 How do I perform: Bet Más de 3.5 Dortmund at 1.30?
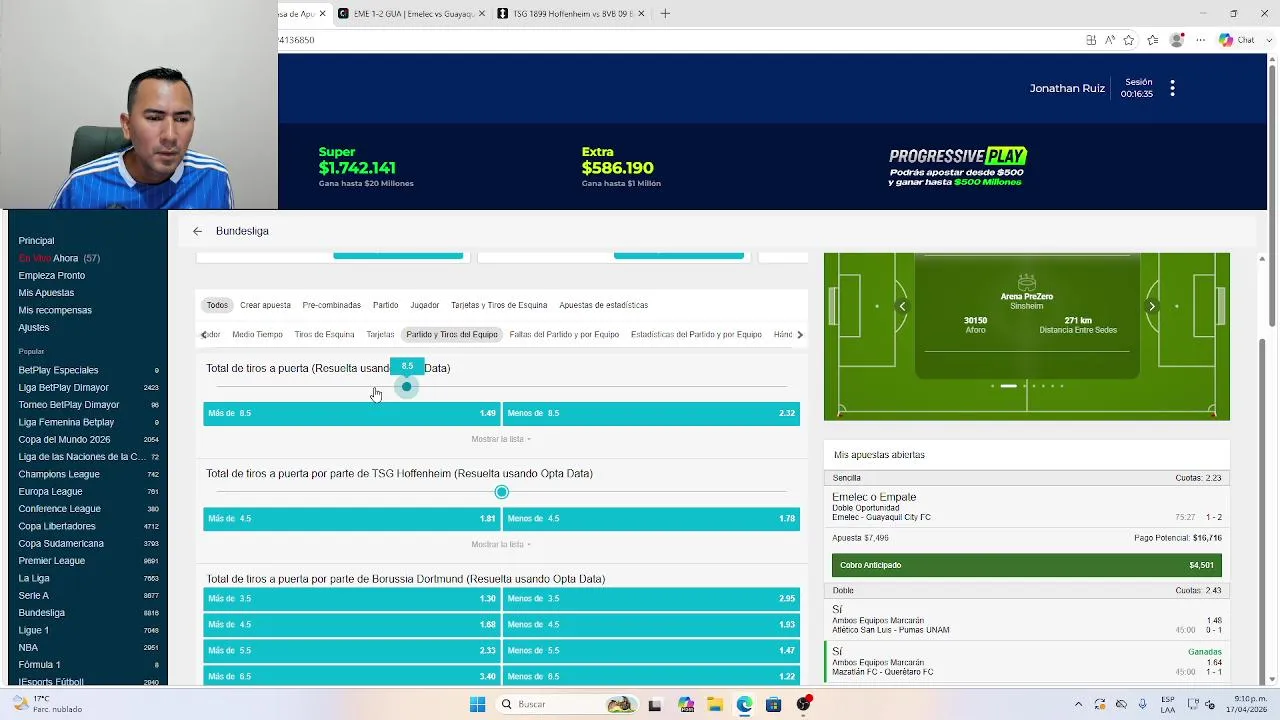click(351, 599)
